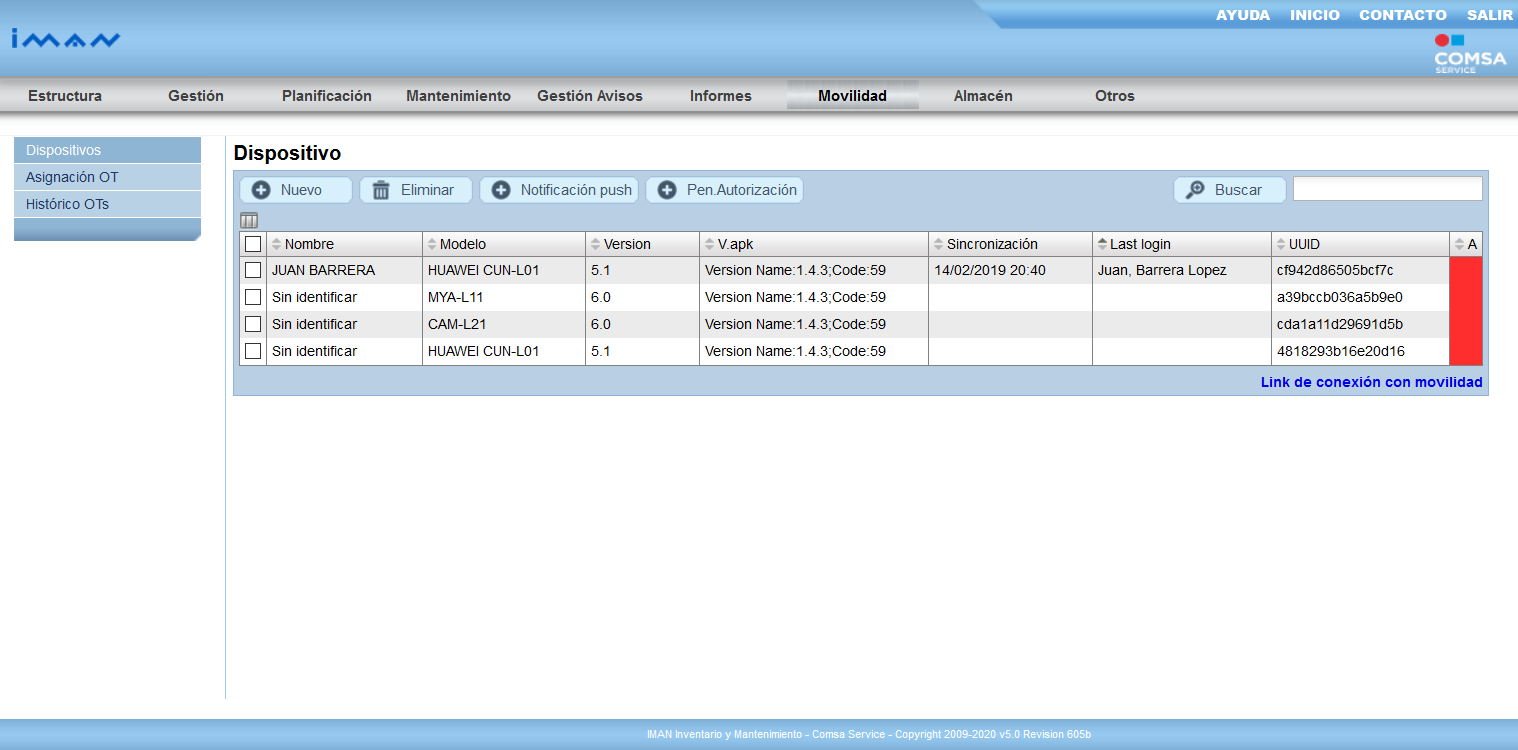Tick the checkbox for MYA-L11 device

[x=253, y=297]
